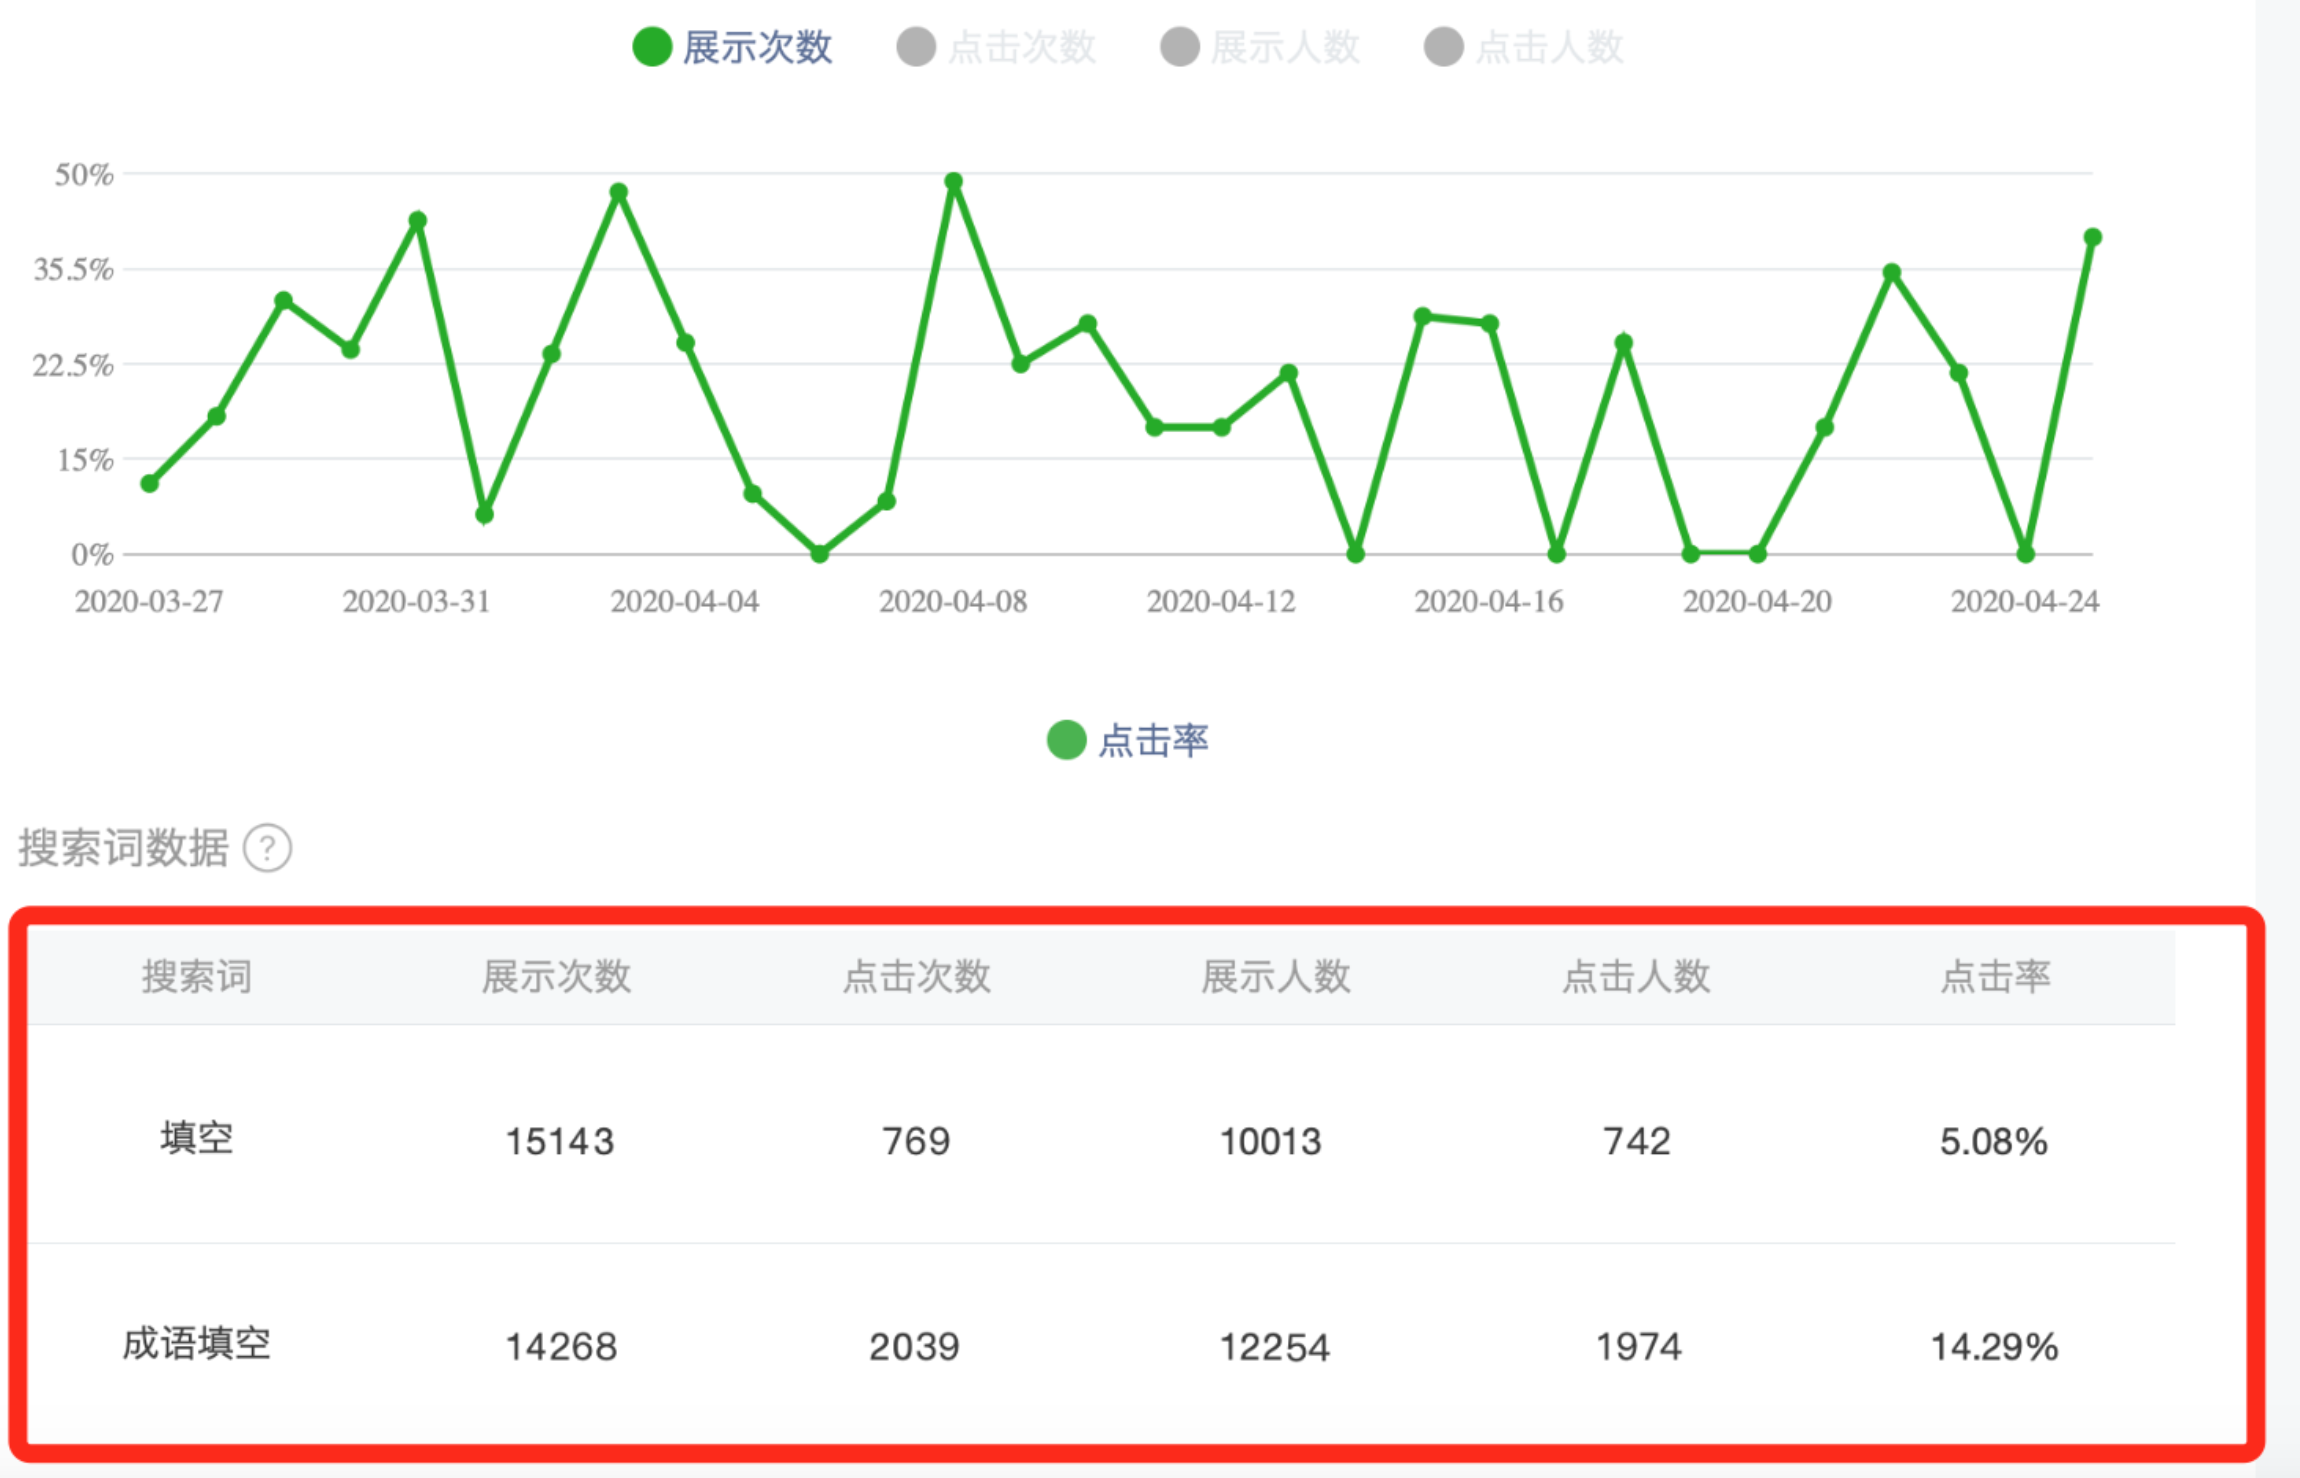Select the 填空 search term row

(x=197, y=1138)
